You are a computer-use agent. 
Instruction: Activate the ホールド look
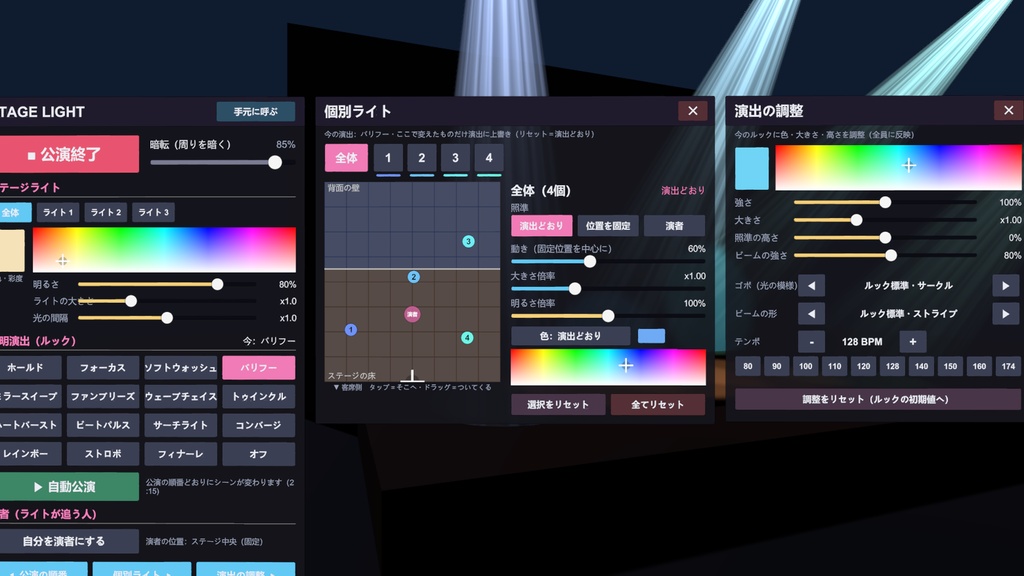coord(30,368)
